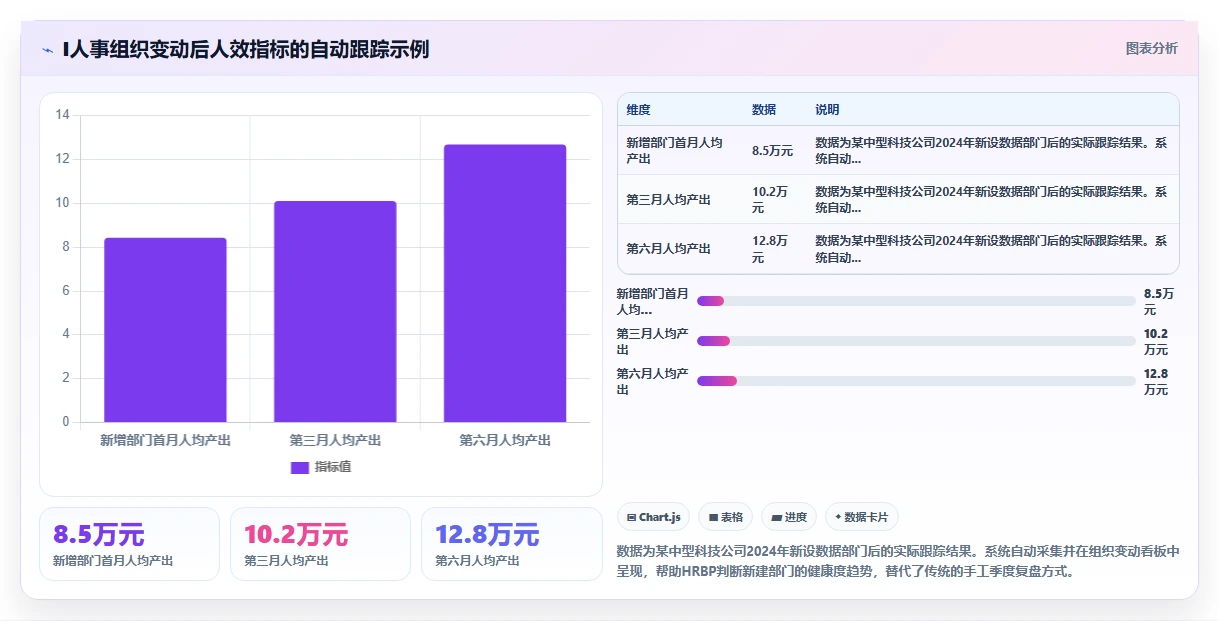The image size is (1219, 621).
Task: Click progress bar for 新增部门首月人均产出
Action: [916, 301]
